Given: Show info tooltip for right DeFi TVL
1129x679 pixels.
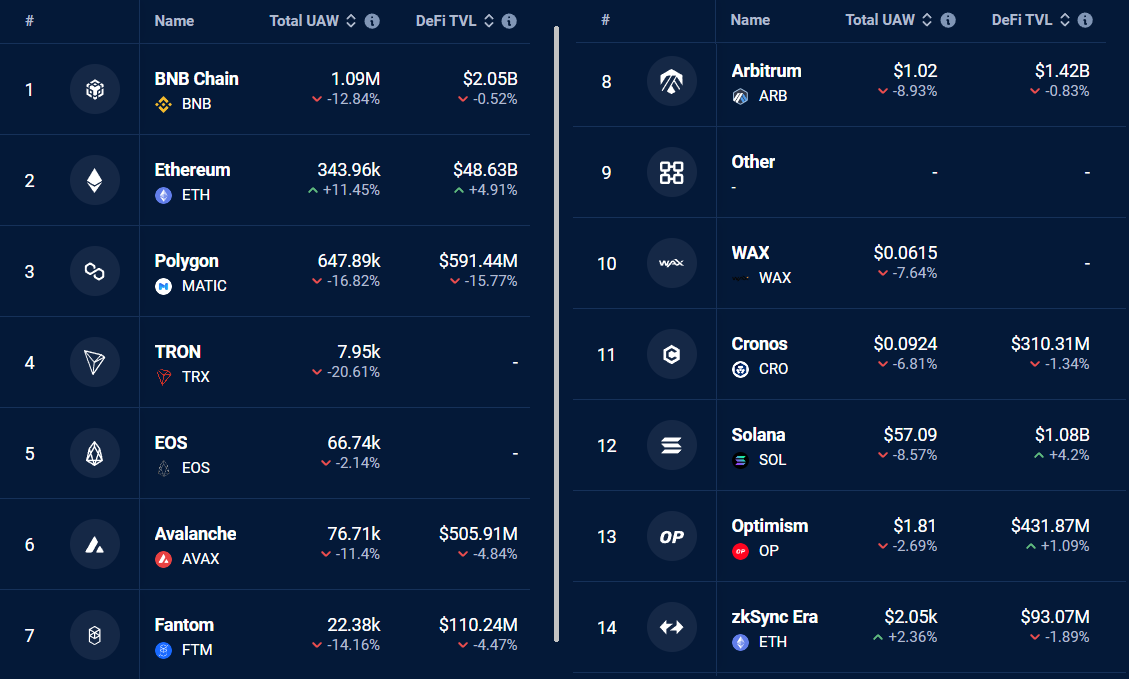Looking at the screenshot, I should [x=1086, y=20].
